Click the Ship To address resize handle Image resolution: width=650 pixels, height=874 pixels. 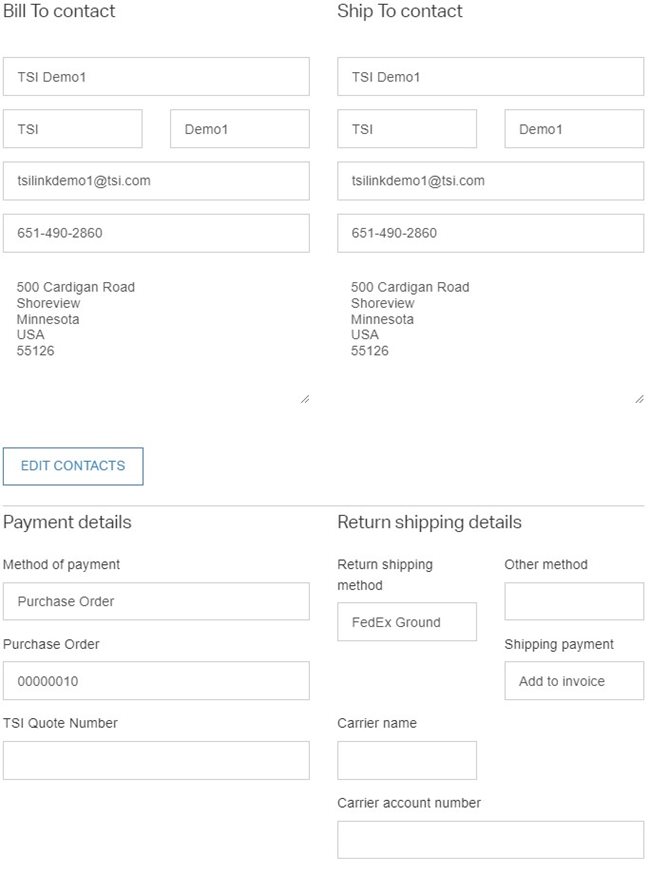tap(639, 399)
